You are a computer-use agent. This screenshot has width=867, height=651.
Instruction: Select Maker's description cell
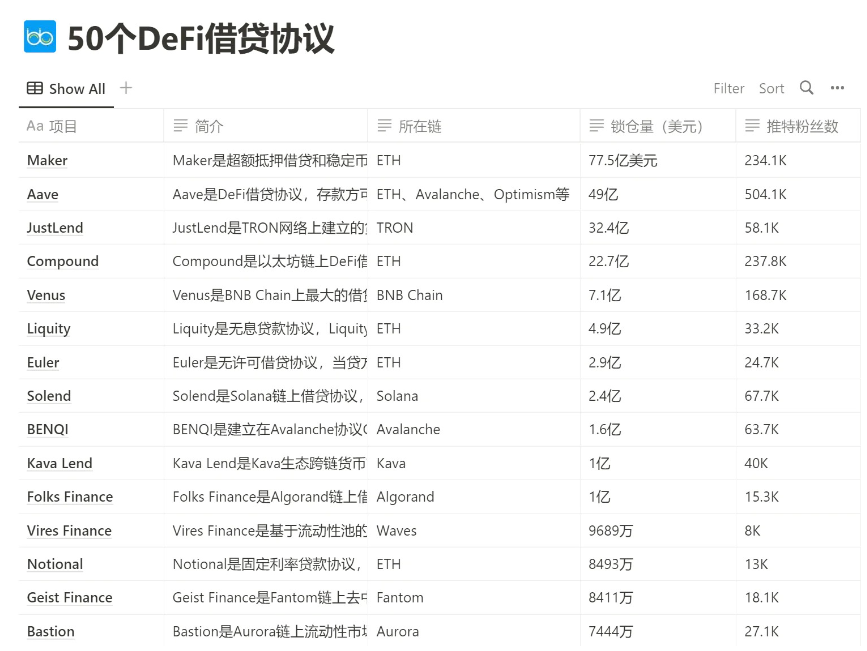click(265, 160)
